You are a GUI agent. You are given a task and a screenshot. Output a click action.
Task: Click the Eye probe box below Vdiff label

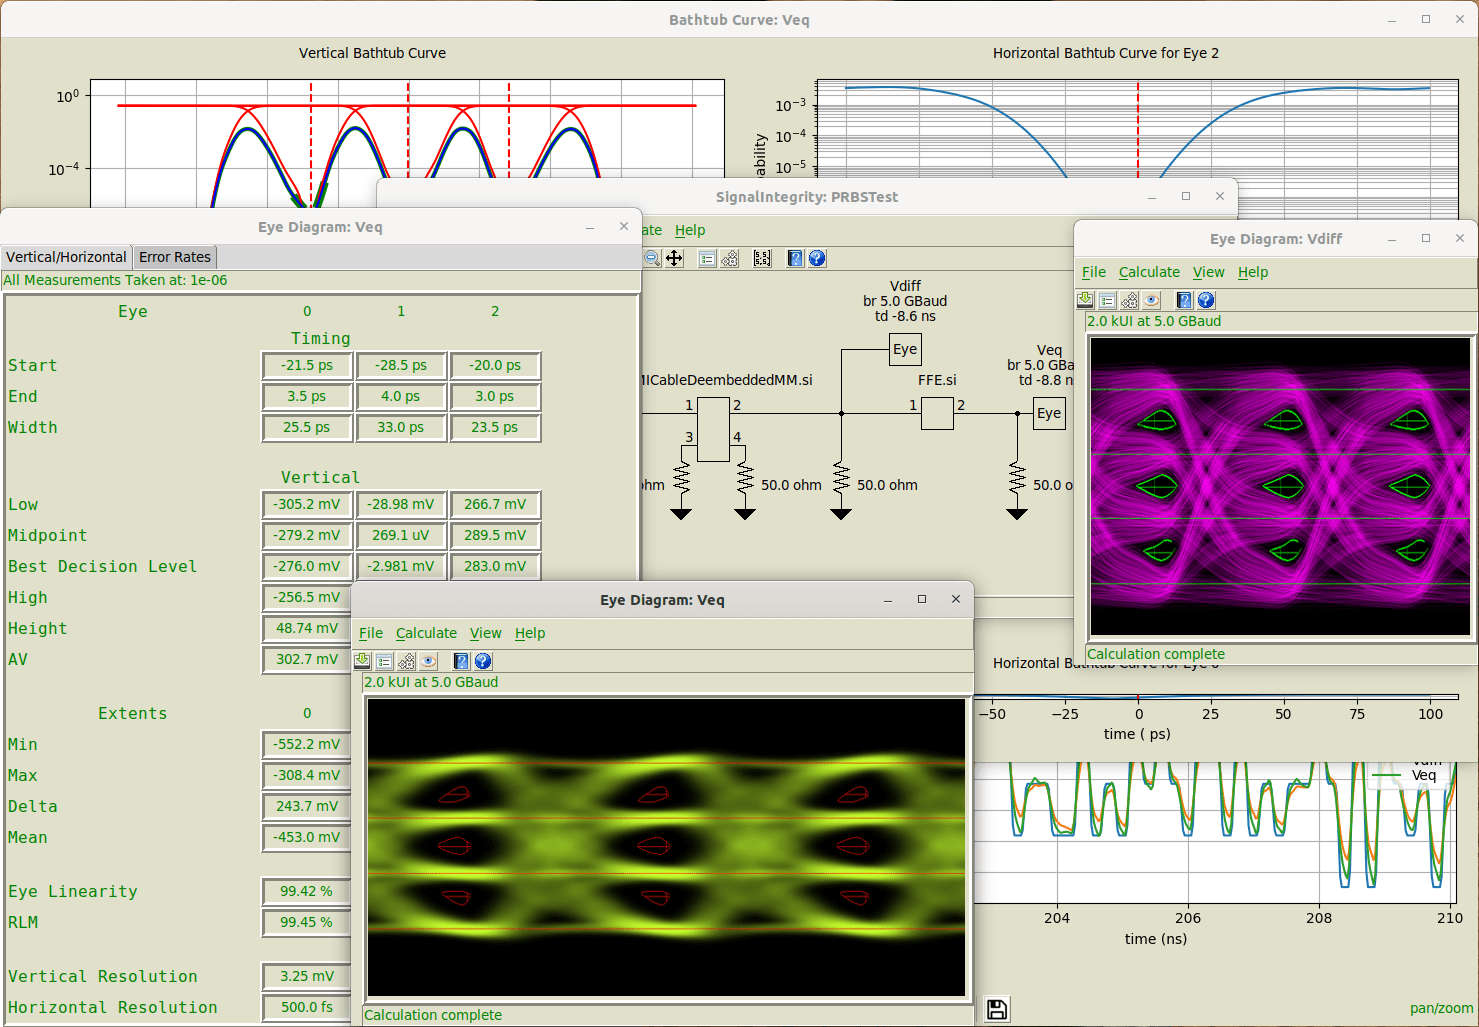pos(905,349)
